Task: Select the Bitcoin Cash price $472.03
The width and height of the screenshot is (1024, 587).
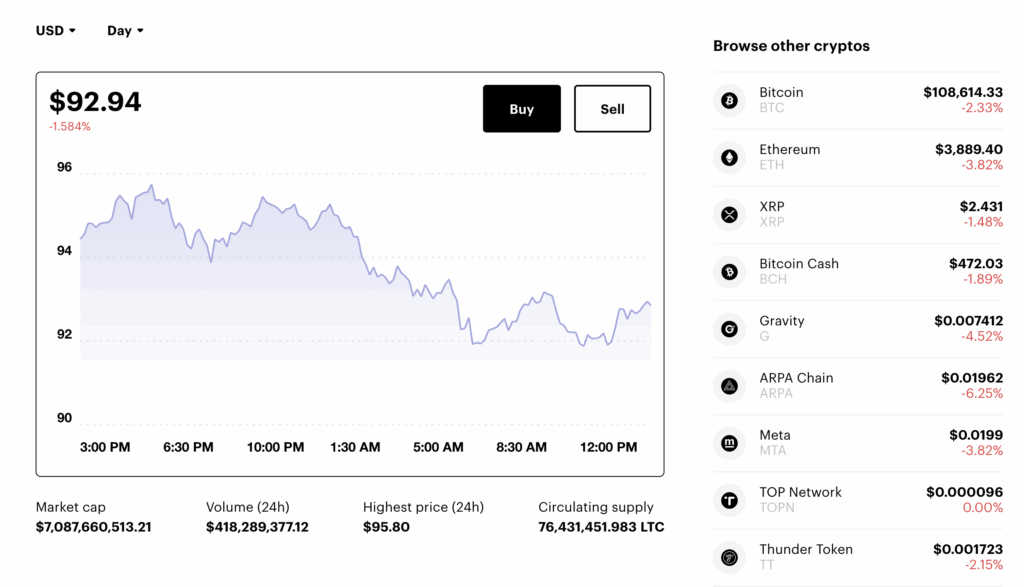Action: click(x=975, y=263)
